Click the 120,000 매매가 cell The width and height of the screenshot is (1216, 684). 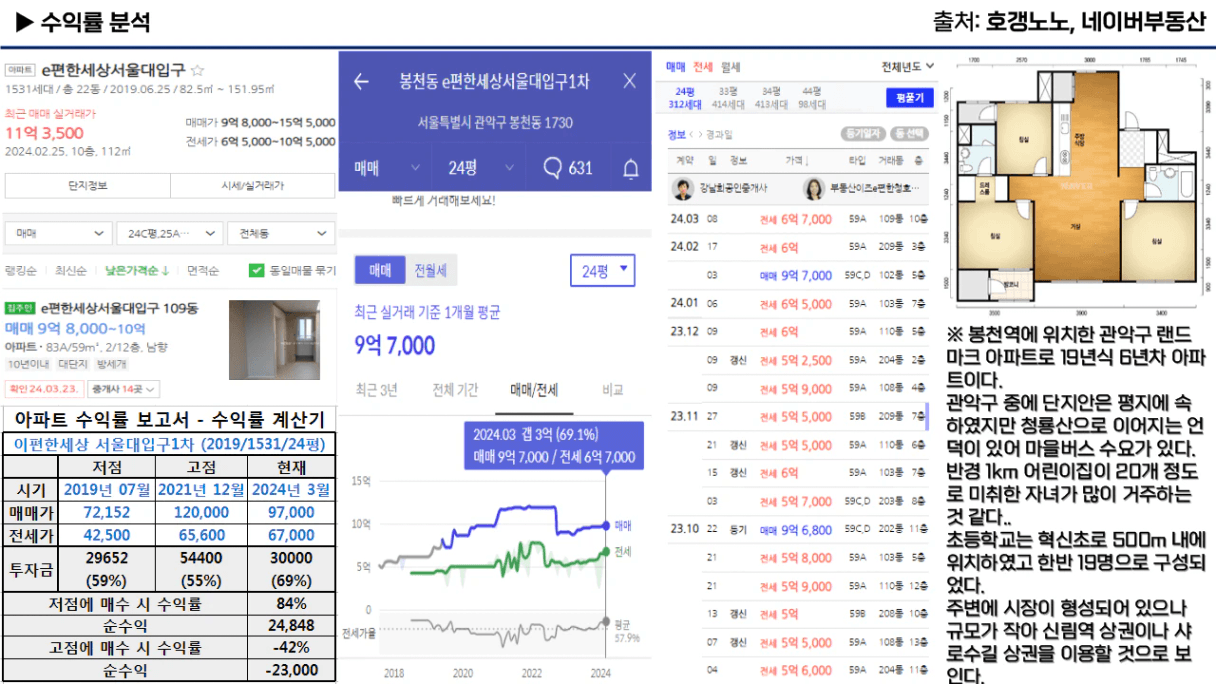click(201, 512)
